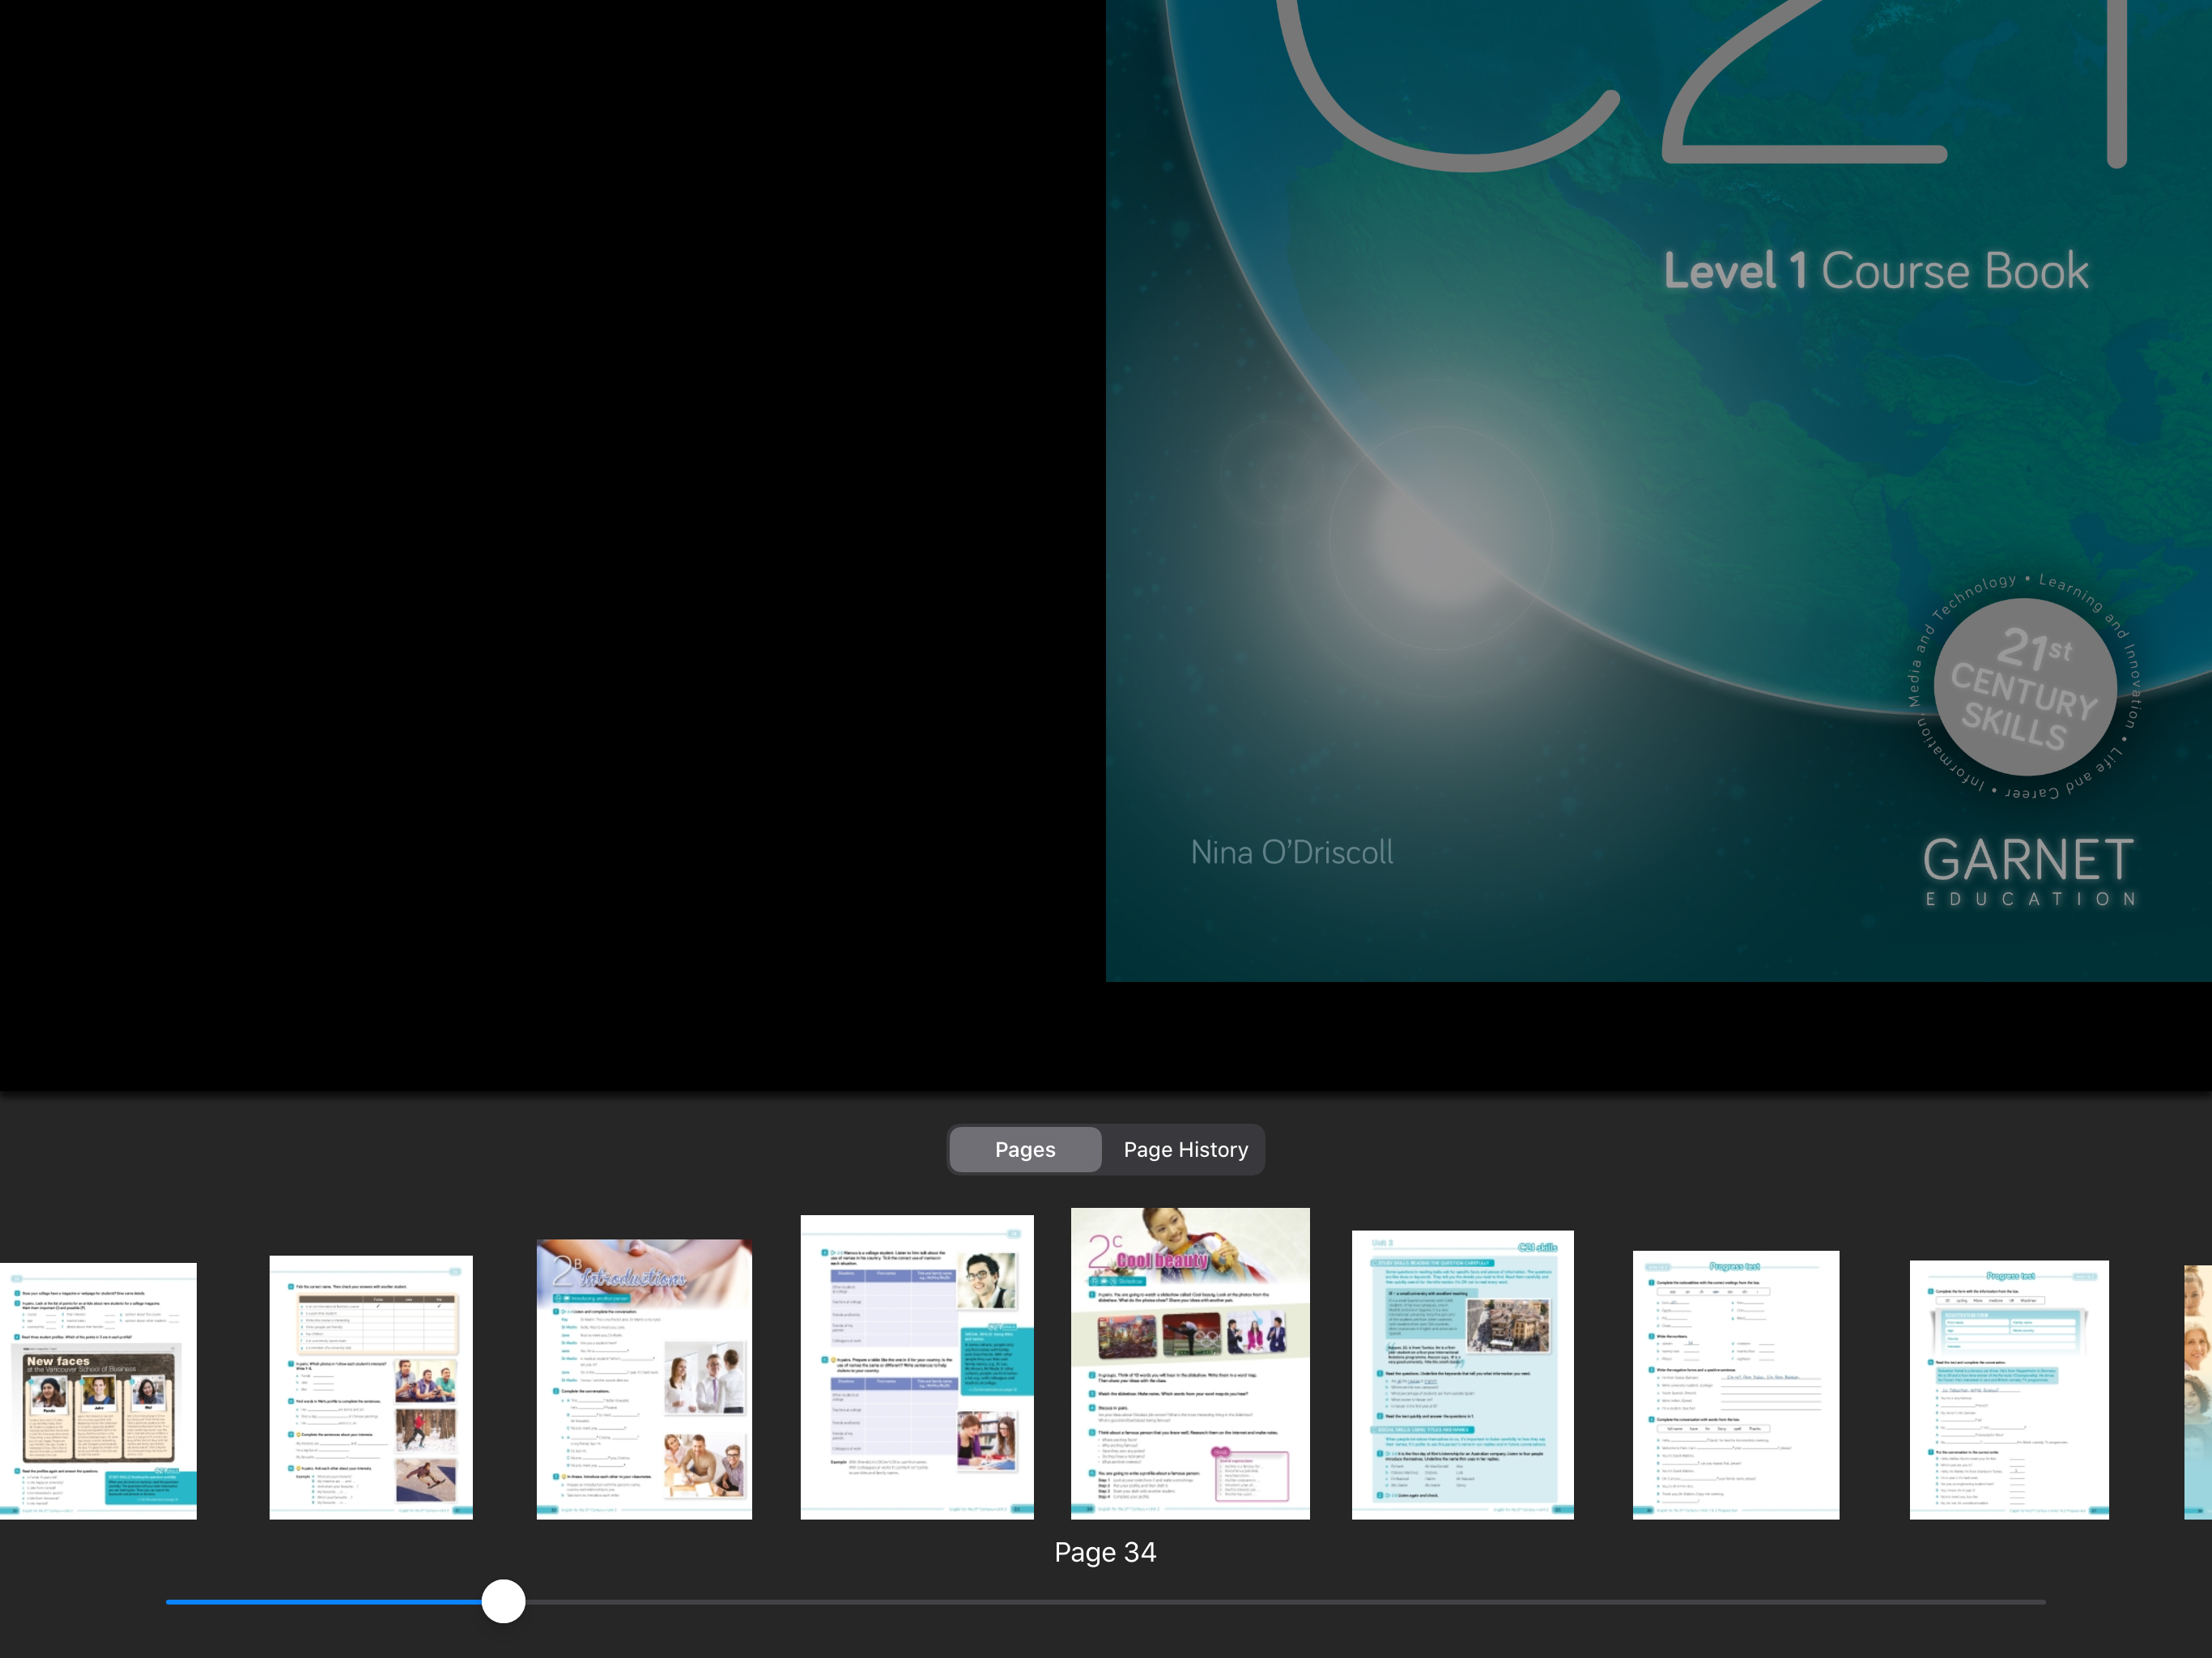Select the 'Progress test' thumbnail with the form
The image size is (2212, 1658).
coord(2009,1390)
